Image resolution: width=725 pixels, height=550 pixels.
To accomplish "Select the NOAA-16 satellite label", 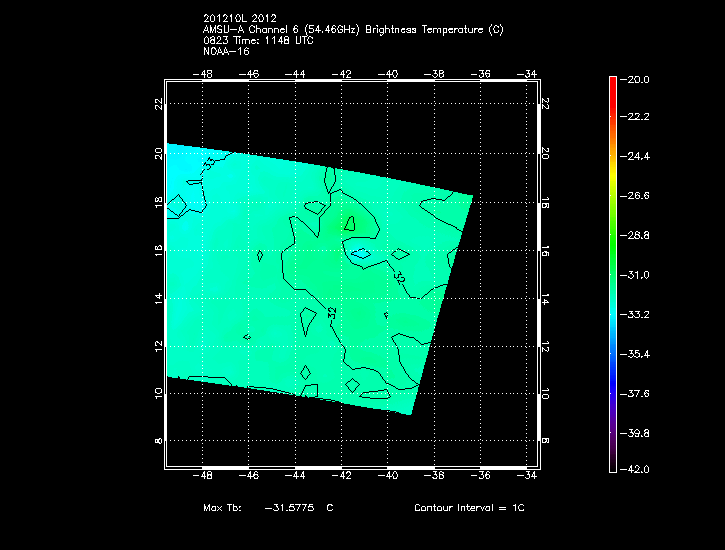I will (225, 52).
